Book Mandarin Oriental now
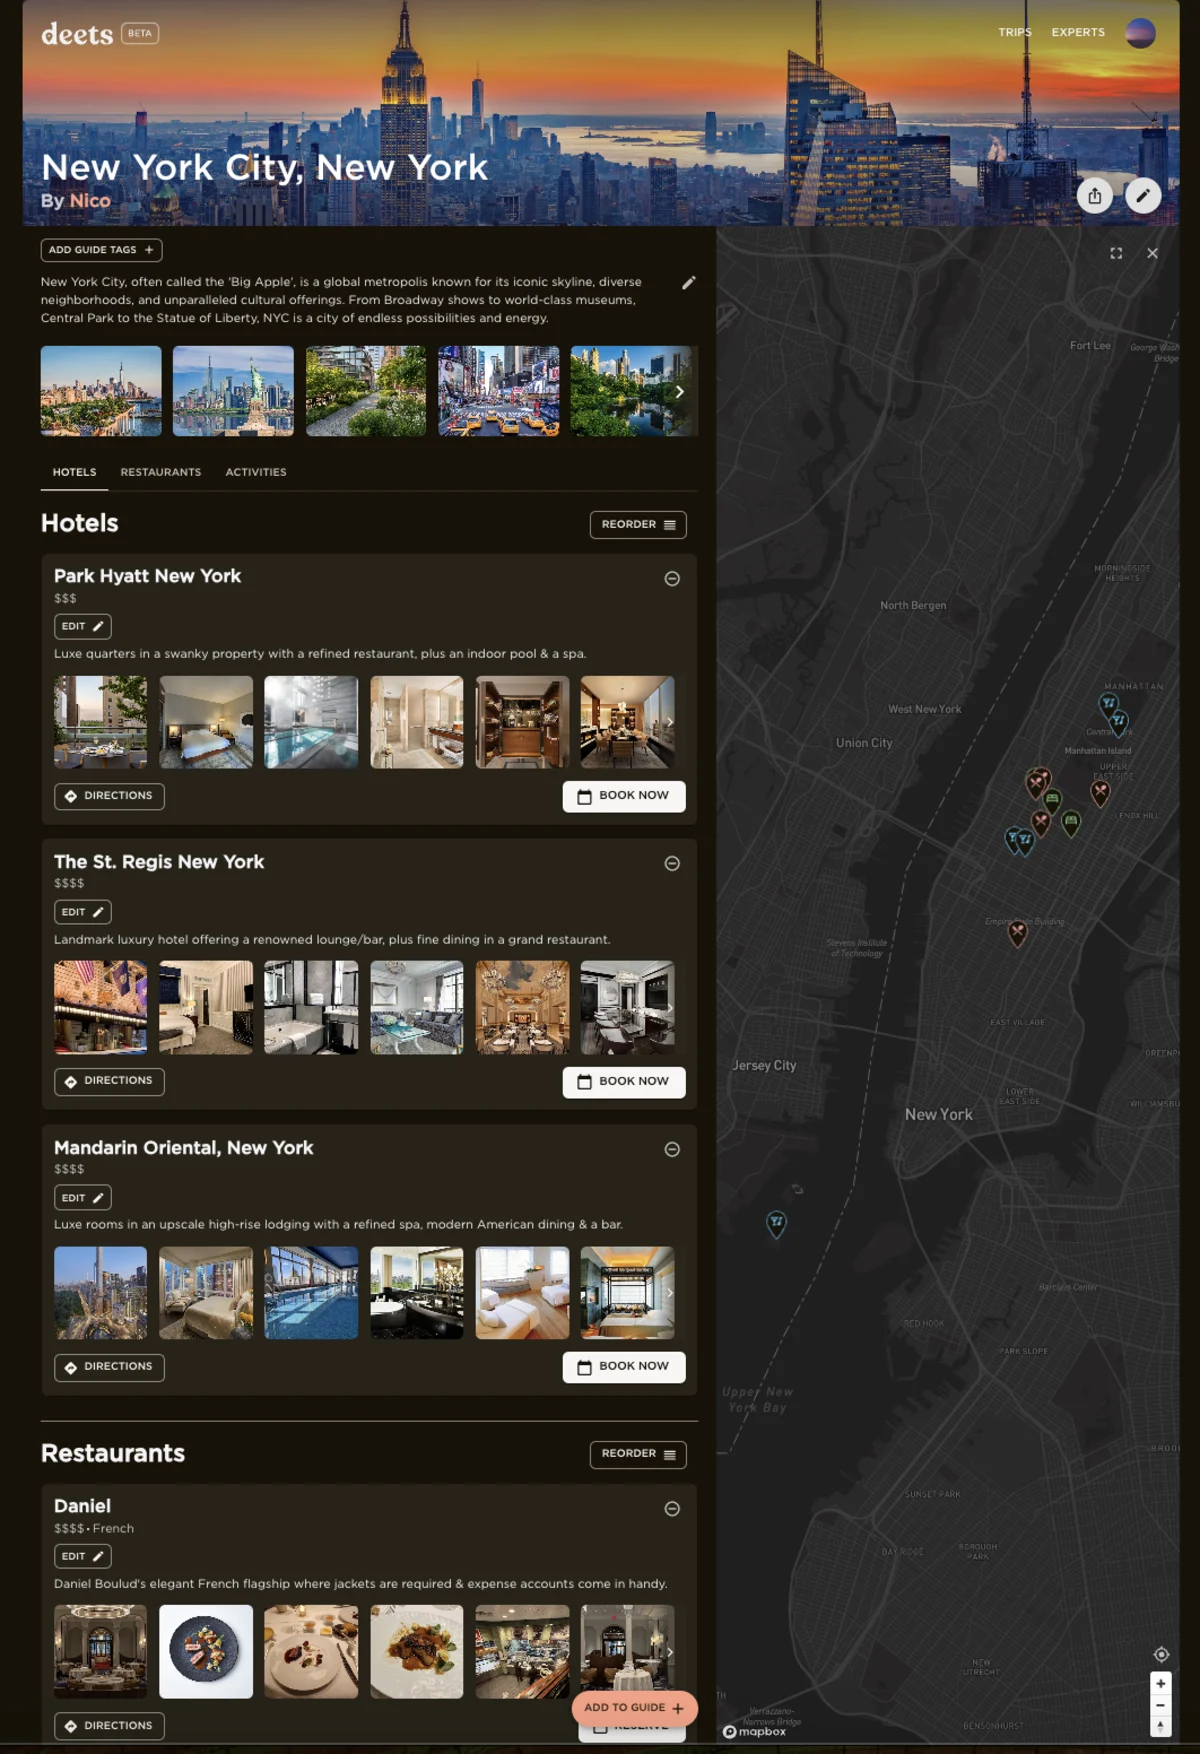This screenshot has height=1754, width=1200. click(x=624, y=1367)
